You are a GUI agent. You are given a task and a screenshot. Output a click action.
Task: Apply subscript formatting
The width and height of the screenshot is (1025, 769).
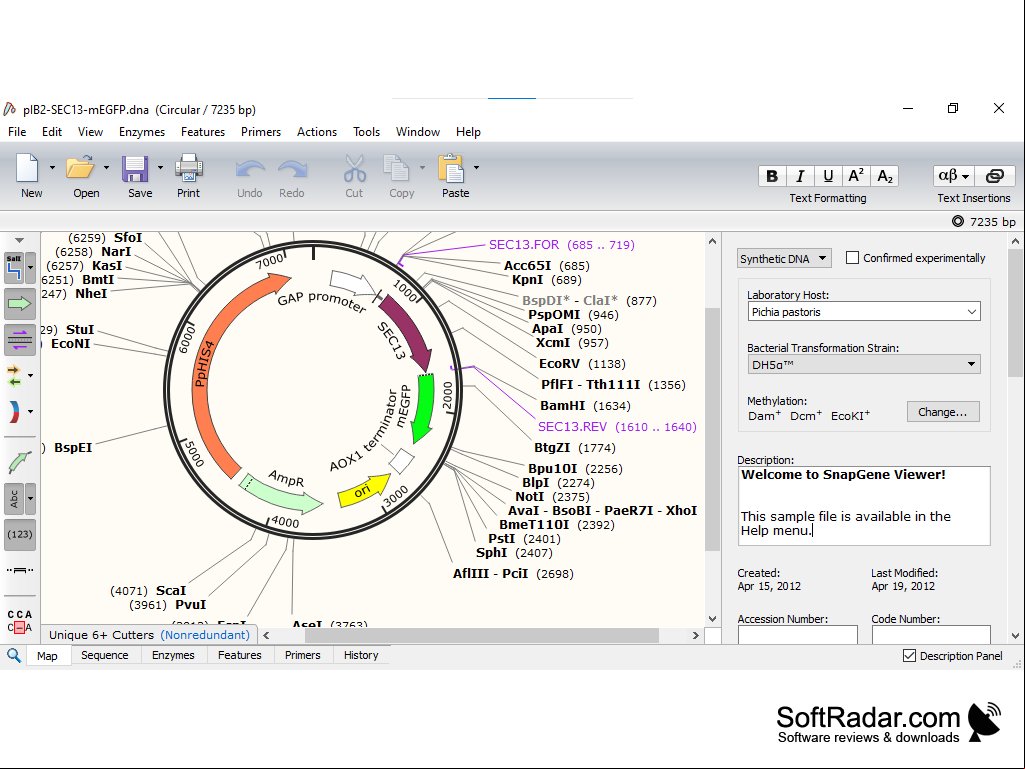click(884, 176)
